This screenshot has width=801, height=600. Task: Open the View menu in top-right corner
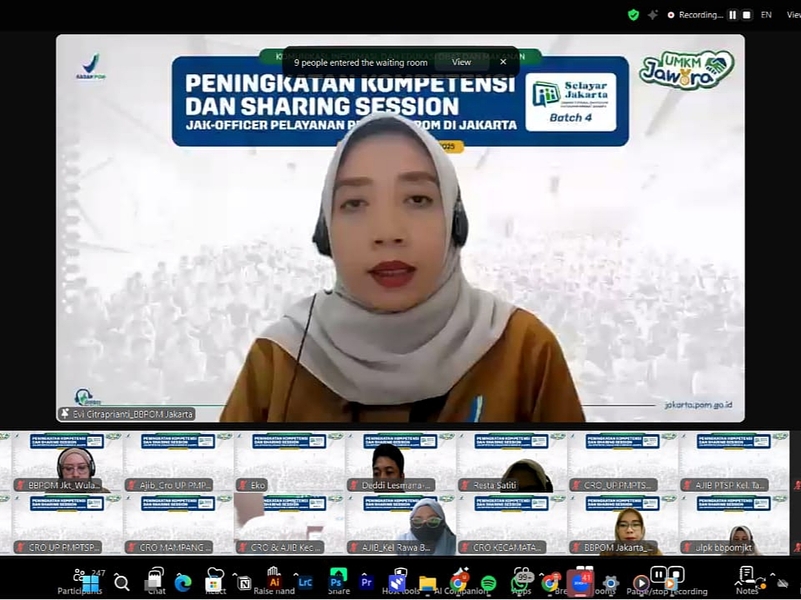793,15
